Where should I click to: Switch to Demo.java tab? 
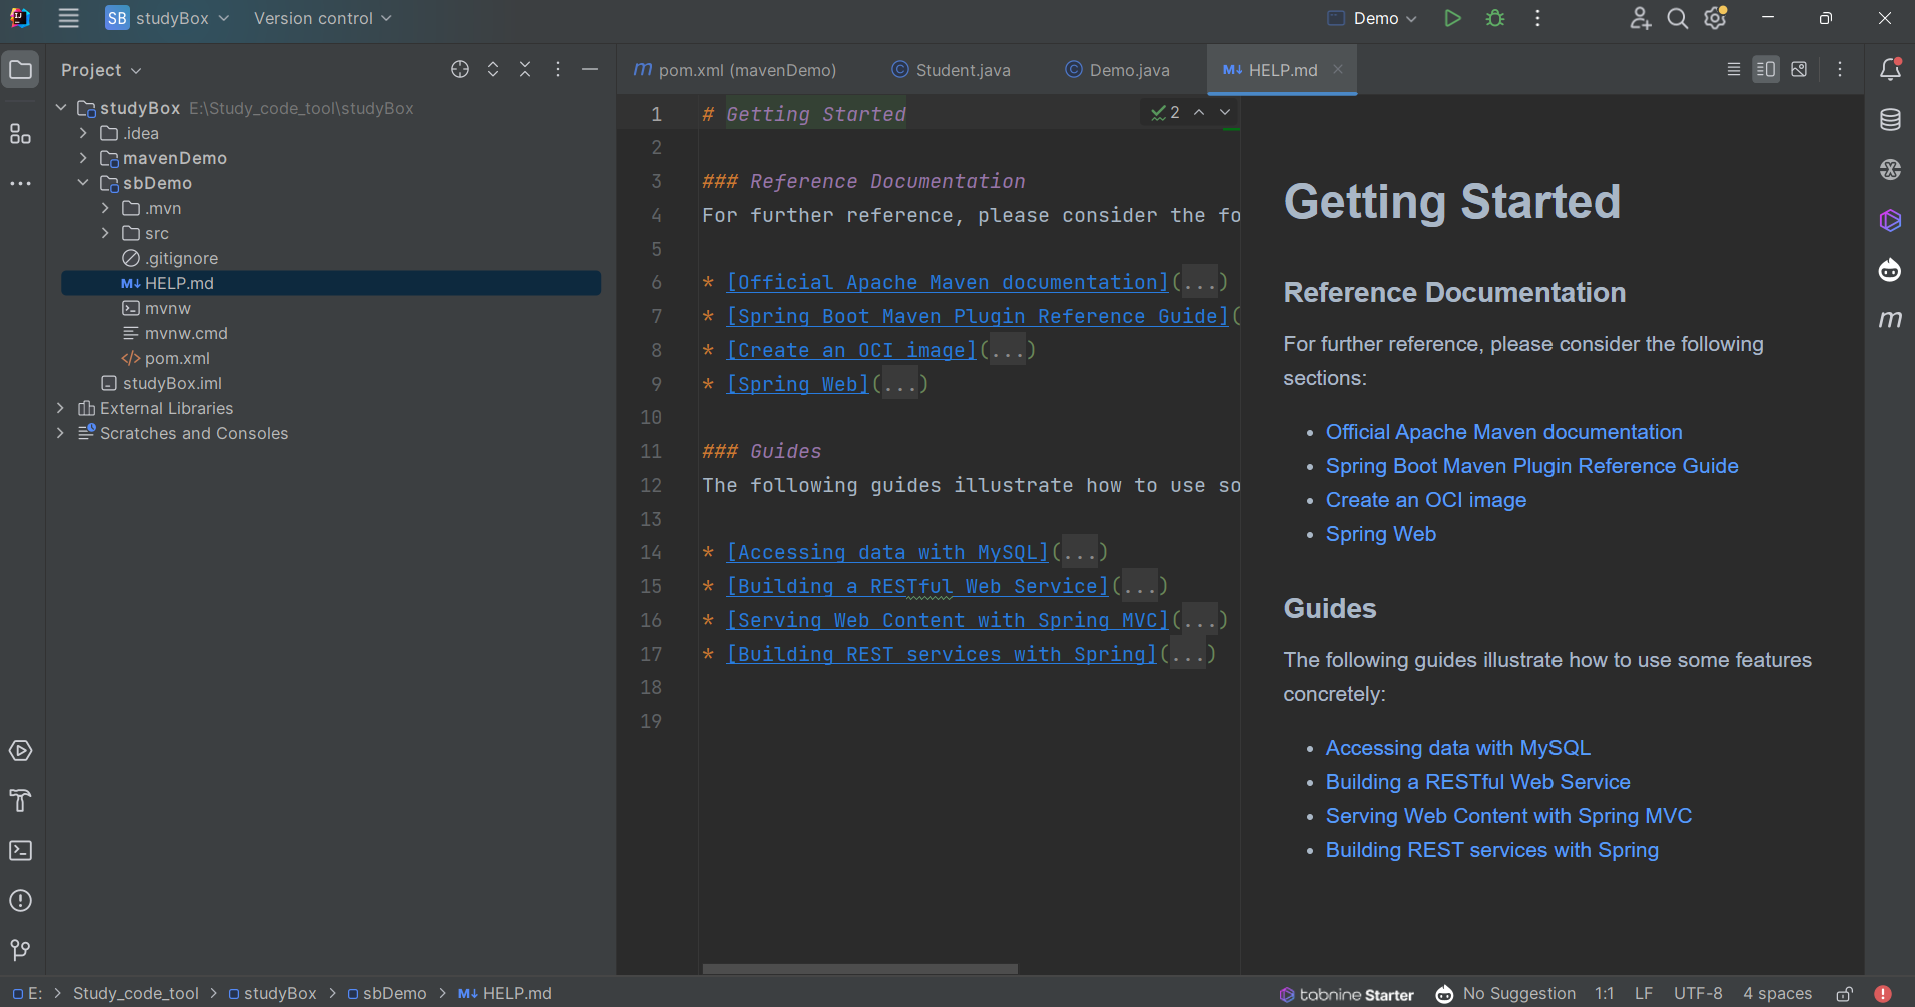pyautogui.click(x=1118, y=70)
